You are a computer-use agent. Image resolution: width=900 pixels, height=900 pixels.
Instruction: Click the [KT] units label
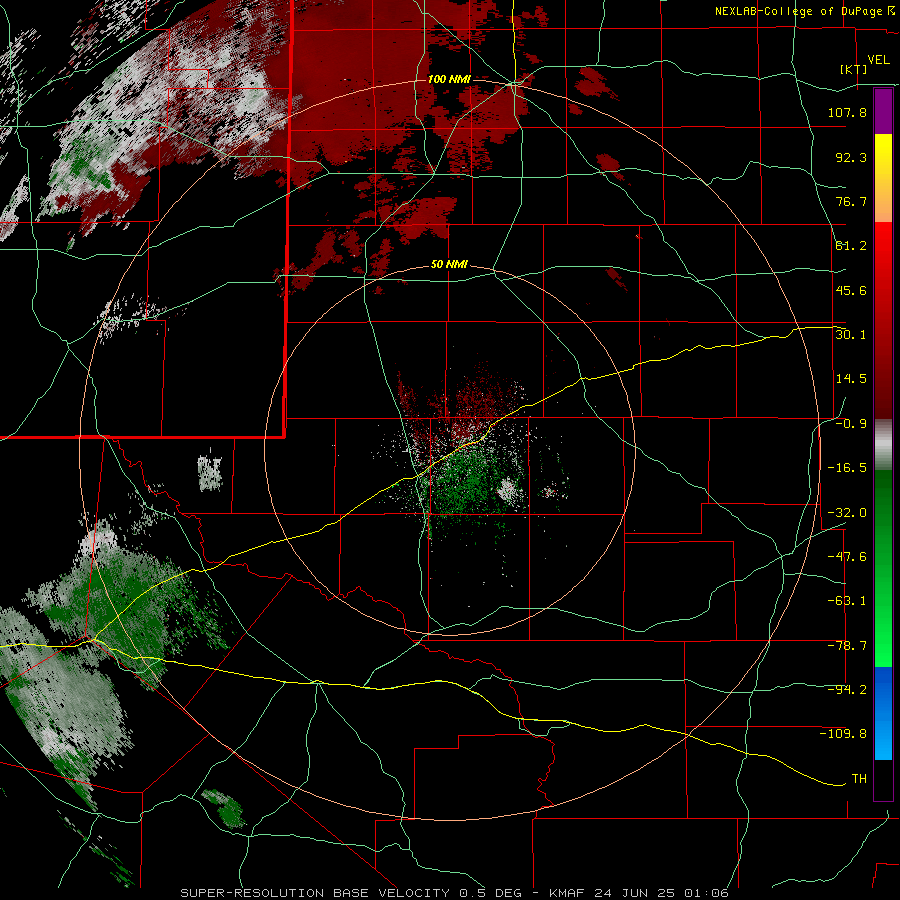pos(854,69)
